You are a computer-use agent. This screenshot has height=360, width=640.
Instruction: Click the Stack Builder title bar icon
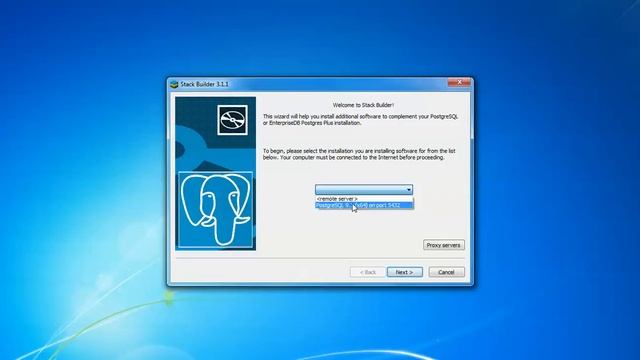pos(174,84)
